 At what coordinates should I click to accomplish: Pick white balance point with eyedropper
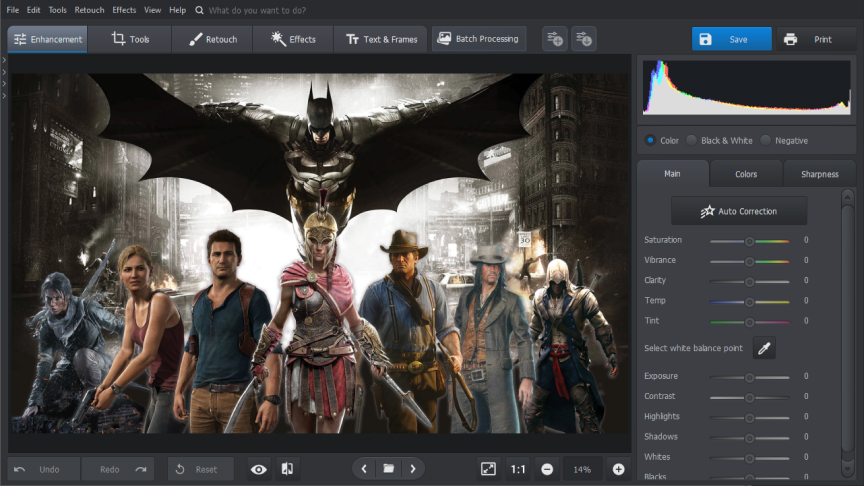click(764, 348)
